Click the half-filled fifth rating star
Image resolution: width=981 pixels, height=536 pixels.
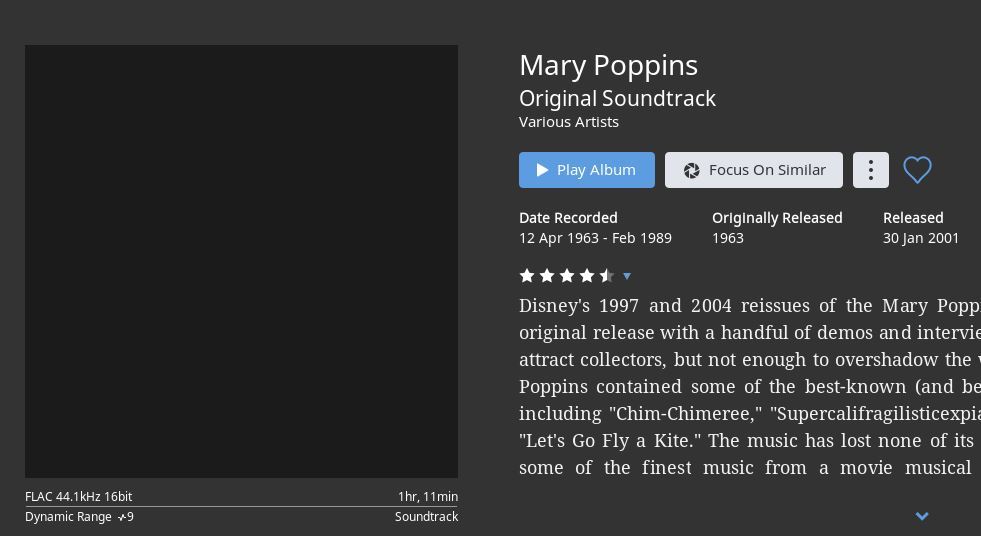pyautogui.click(x=607, y=275)
